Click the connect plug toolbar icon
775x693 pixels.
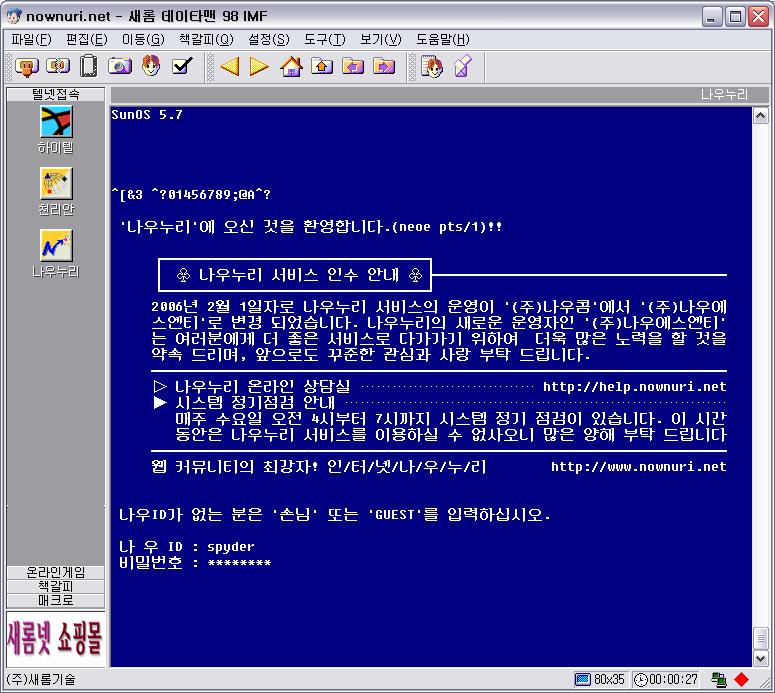pos(27,66)
